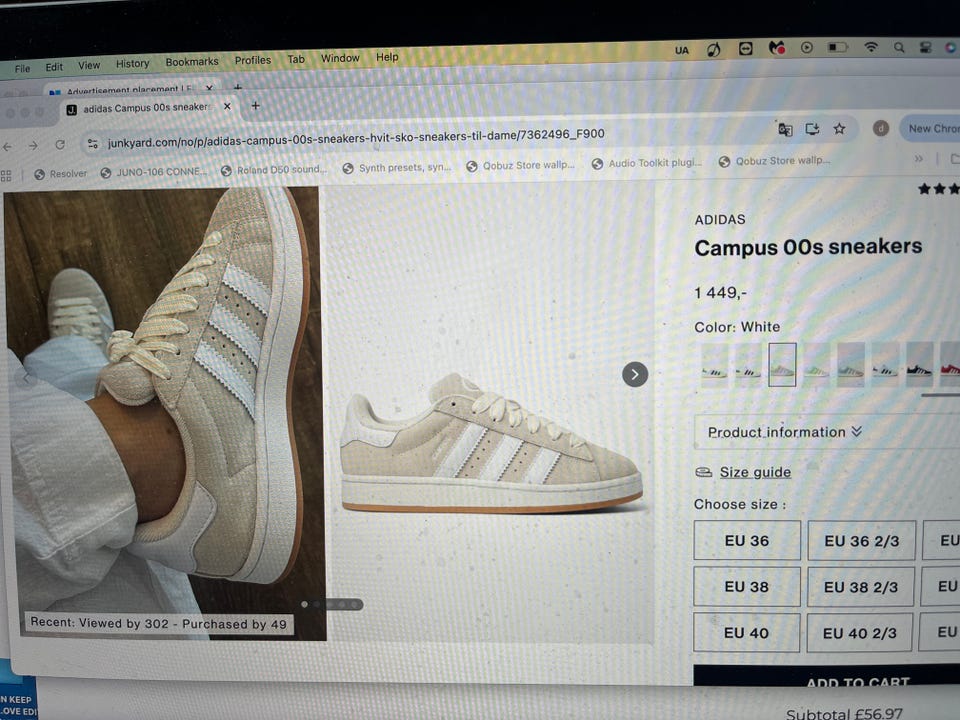Image resolution: width=960 pixels, height=720 pixels.
Task: Select the first sneaker color thumbnail
Action: tap(714, 366)
